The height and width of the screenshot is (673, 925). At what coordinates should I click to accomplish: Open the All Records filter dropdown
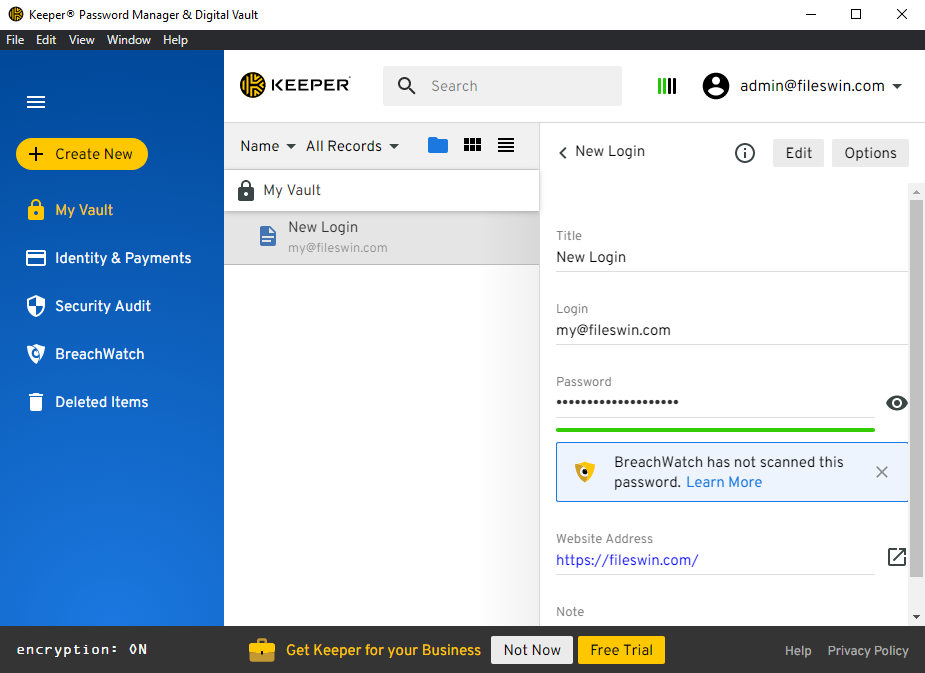pyautogui.click(x=352, y=146)
